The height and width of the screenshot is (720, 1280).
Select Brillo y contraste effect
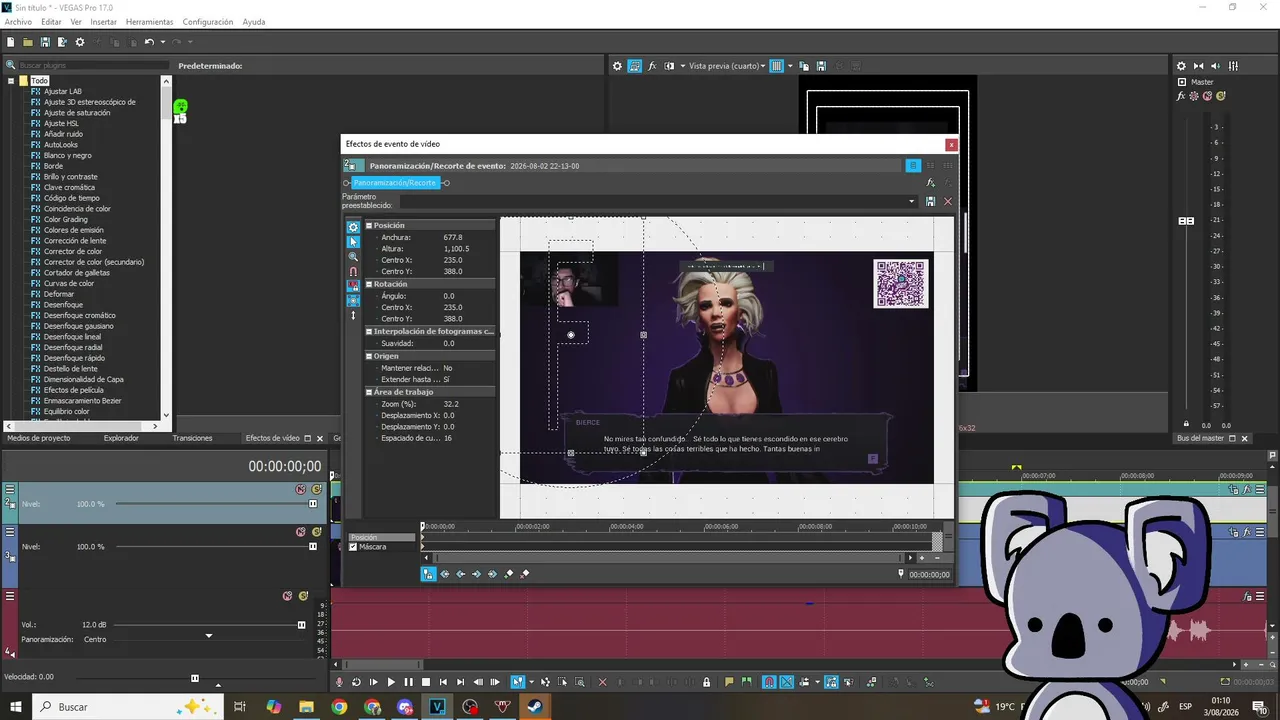(x=70, y=177)
